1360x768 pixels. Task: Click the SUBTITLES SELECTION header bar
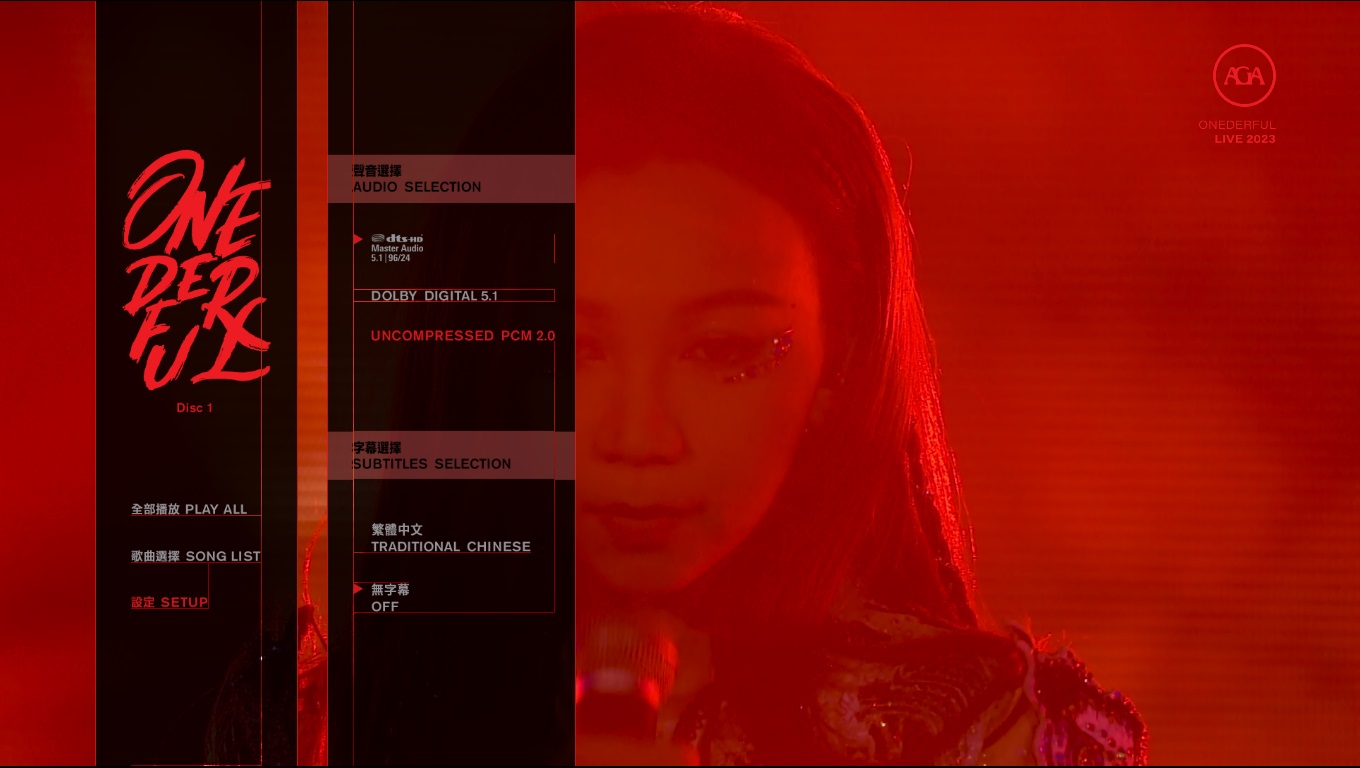451,455
